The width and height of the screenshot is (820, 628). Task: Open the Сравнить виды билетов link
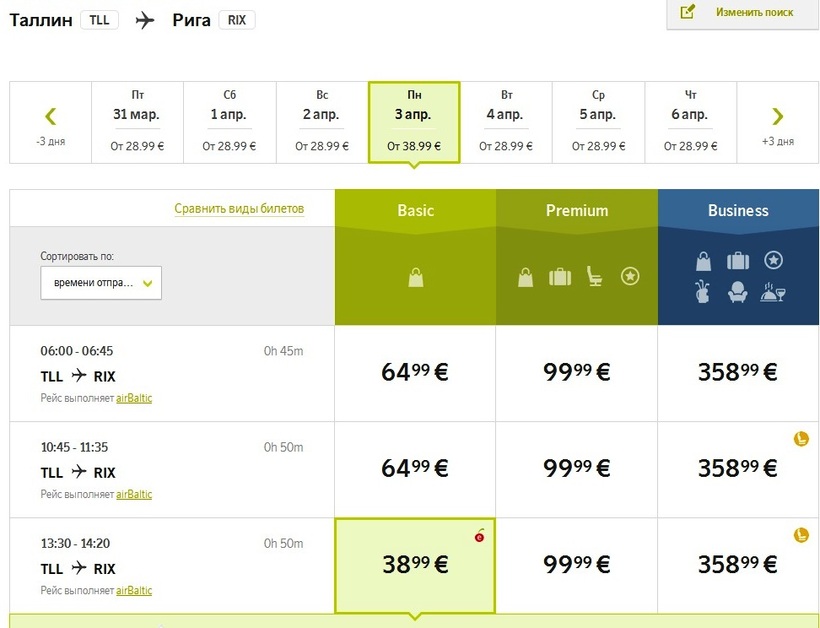coord(239,209)
